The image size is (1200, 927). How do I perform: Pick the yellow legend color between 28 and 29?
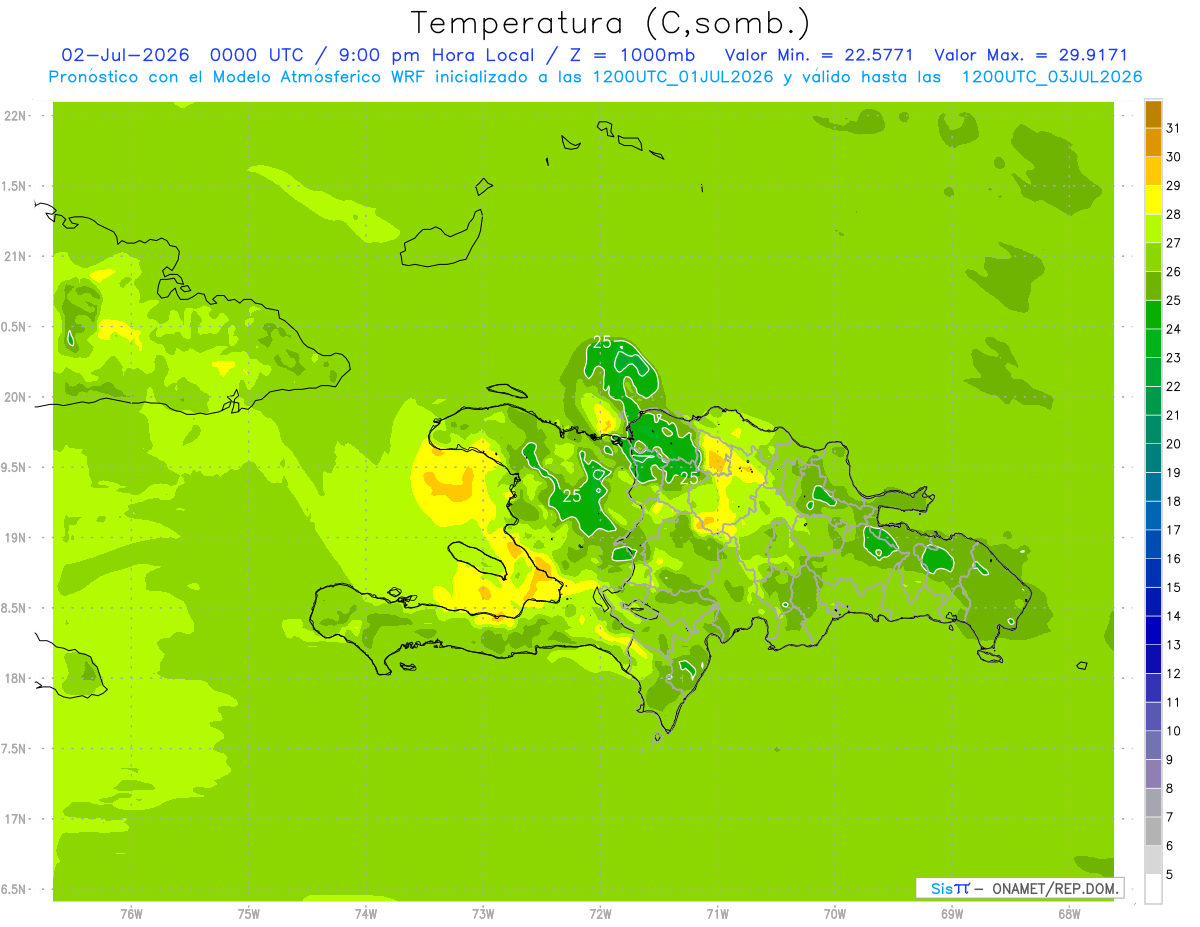(x=1153, y=200)
